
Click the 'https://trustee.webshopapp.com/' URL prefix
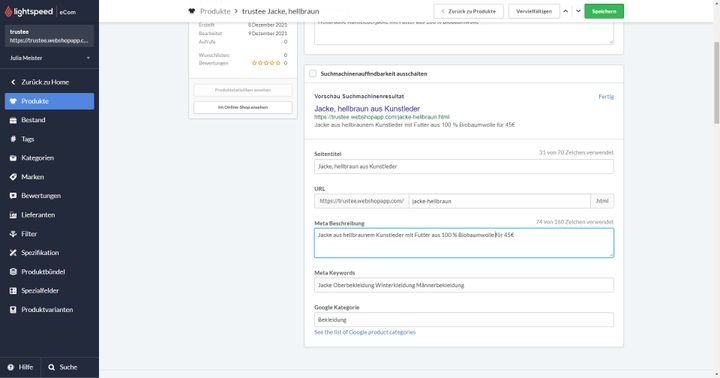[361, 201]
